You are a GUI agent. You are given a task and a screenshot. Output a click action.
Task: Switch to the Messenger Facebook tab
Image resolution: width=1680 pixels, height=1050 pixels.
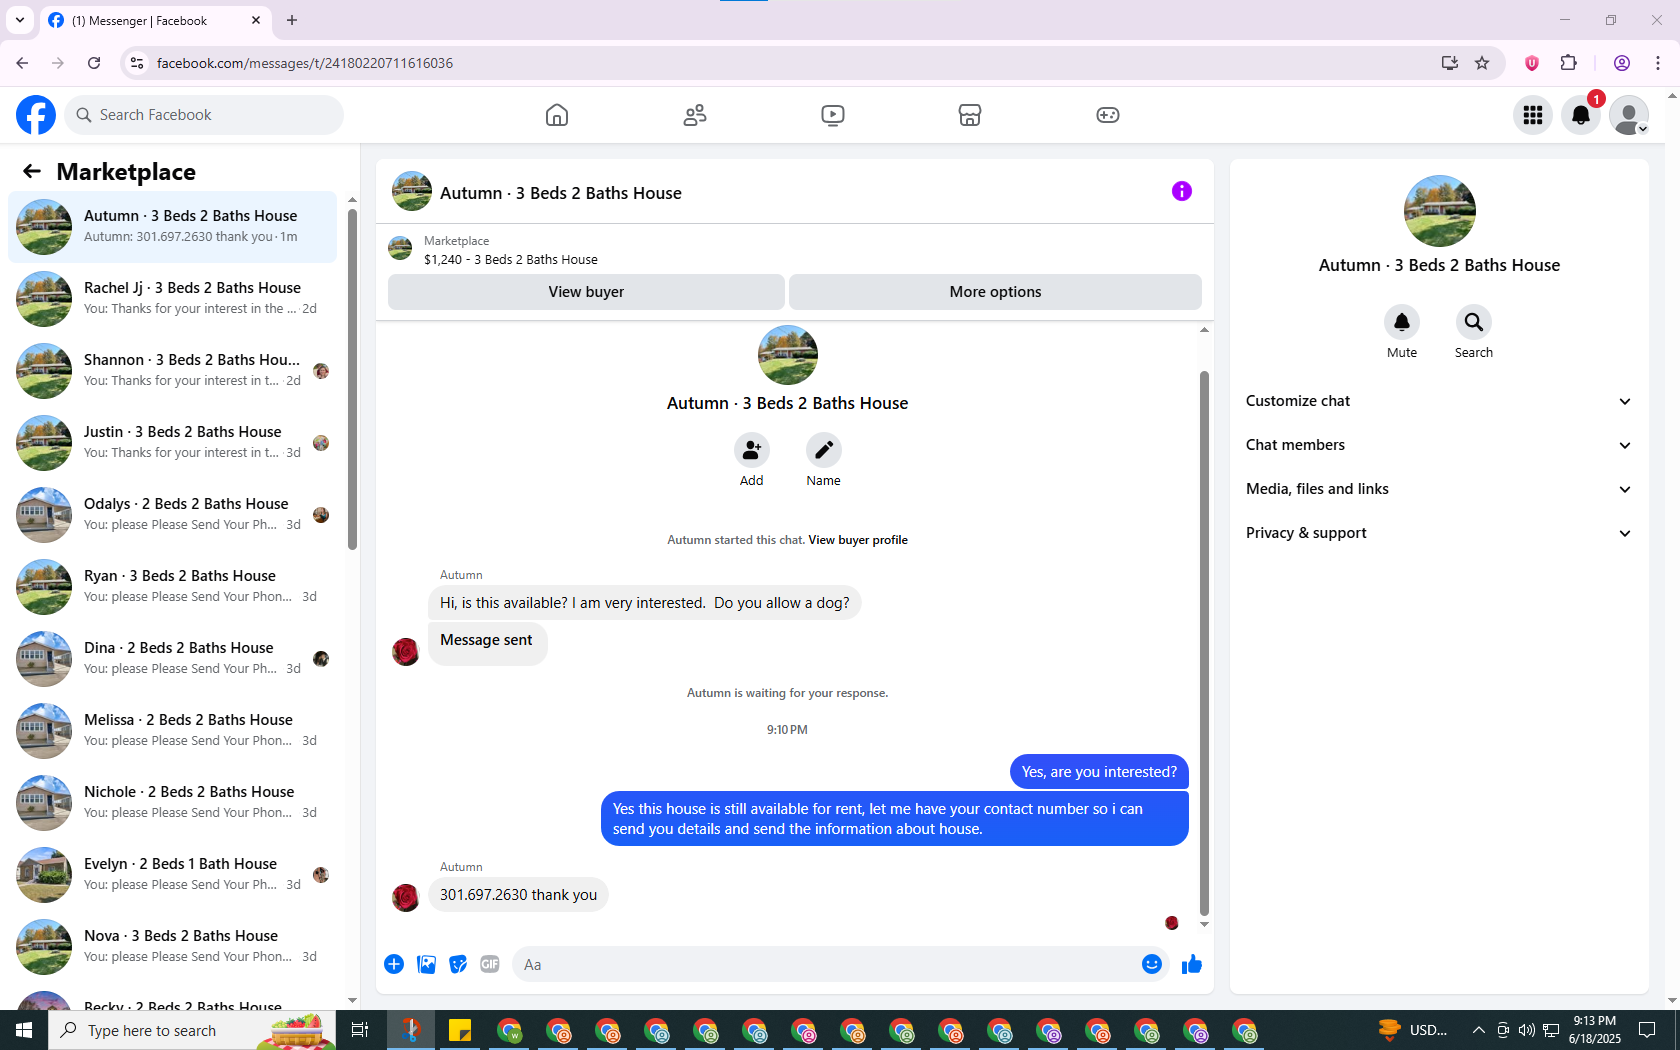tap(156, 20)
